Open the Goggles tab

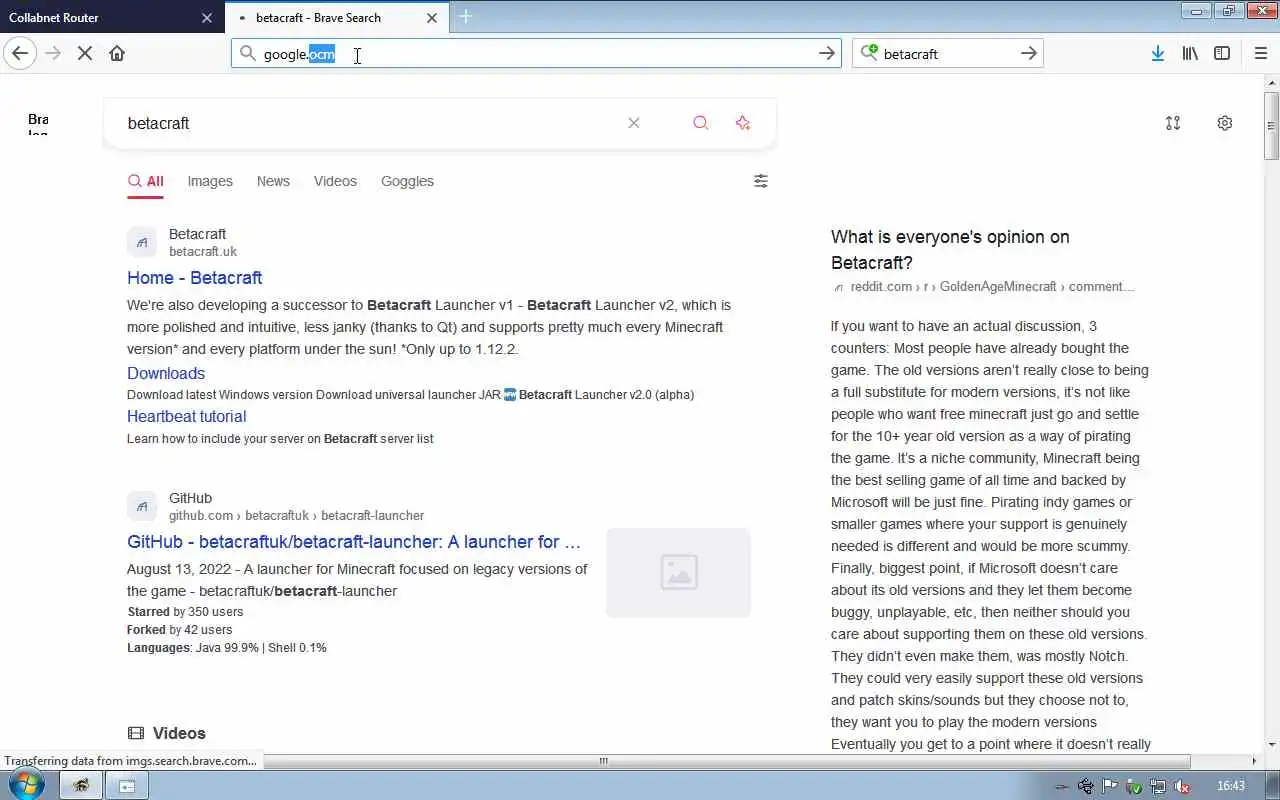pos(407,181)
